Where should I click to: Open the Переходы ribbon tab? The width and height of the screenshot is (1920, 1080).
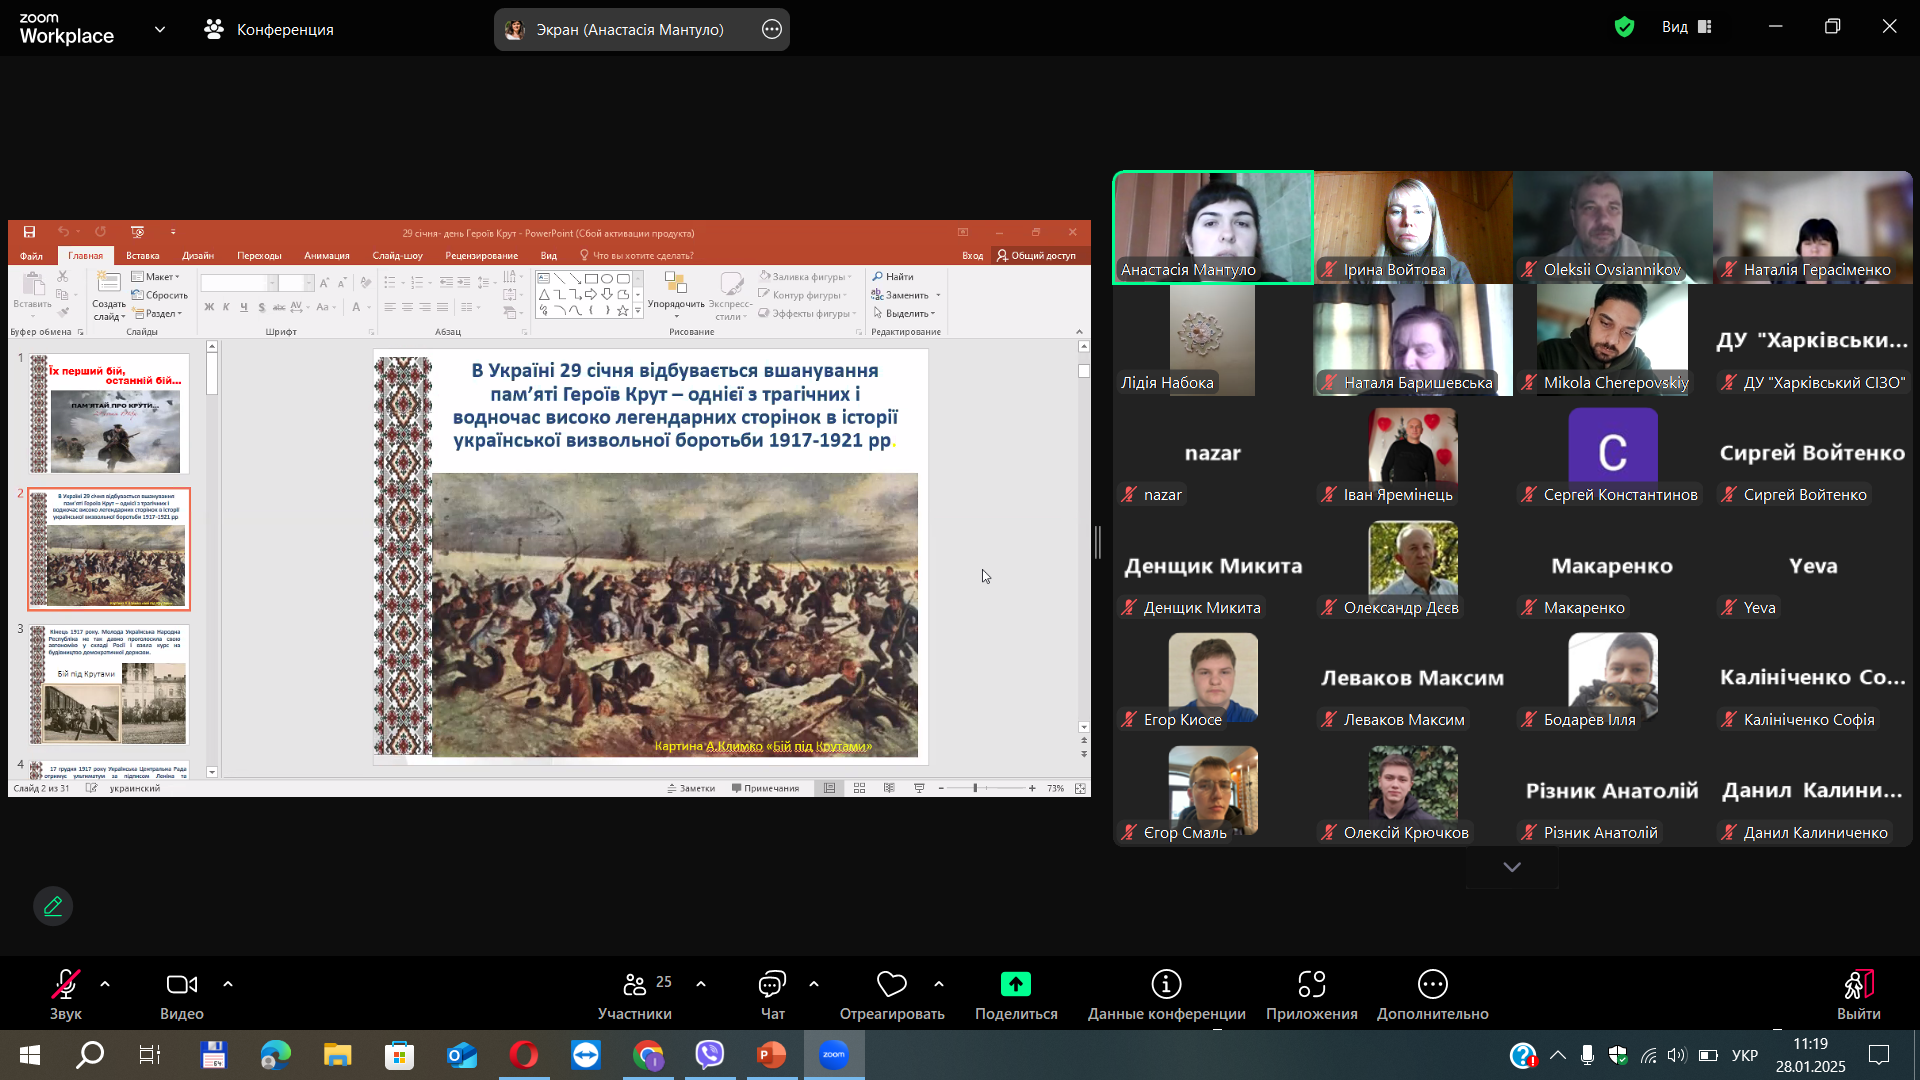point(259,255)
